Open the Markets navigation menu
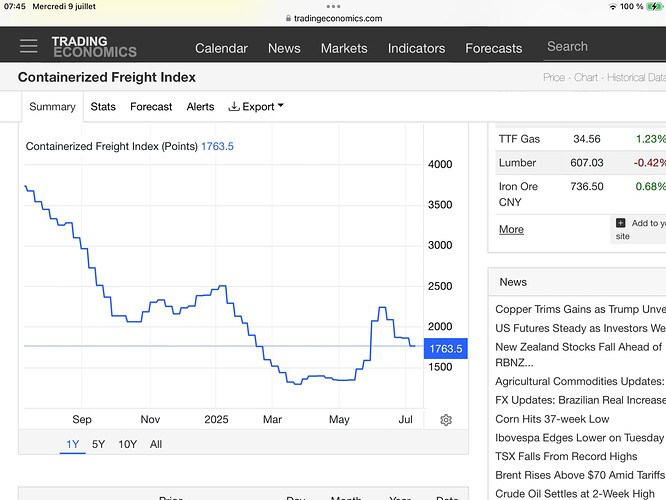 tap(344, 48)
